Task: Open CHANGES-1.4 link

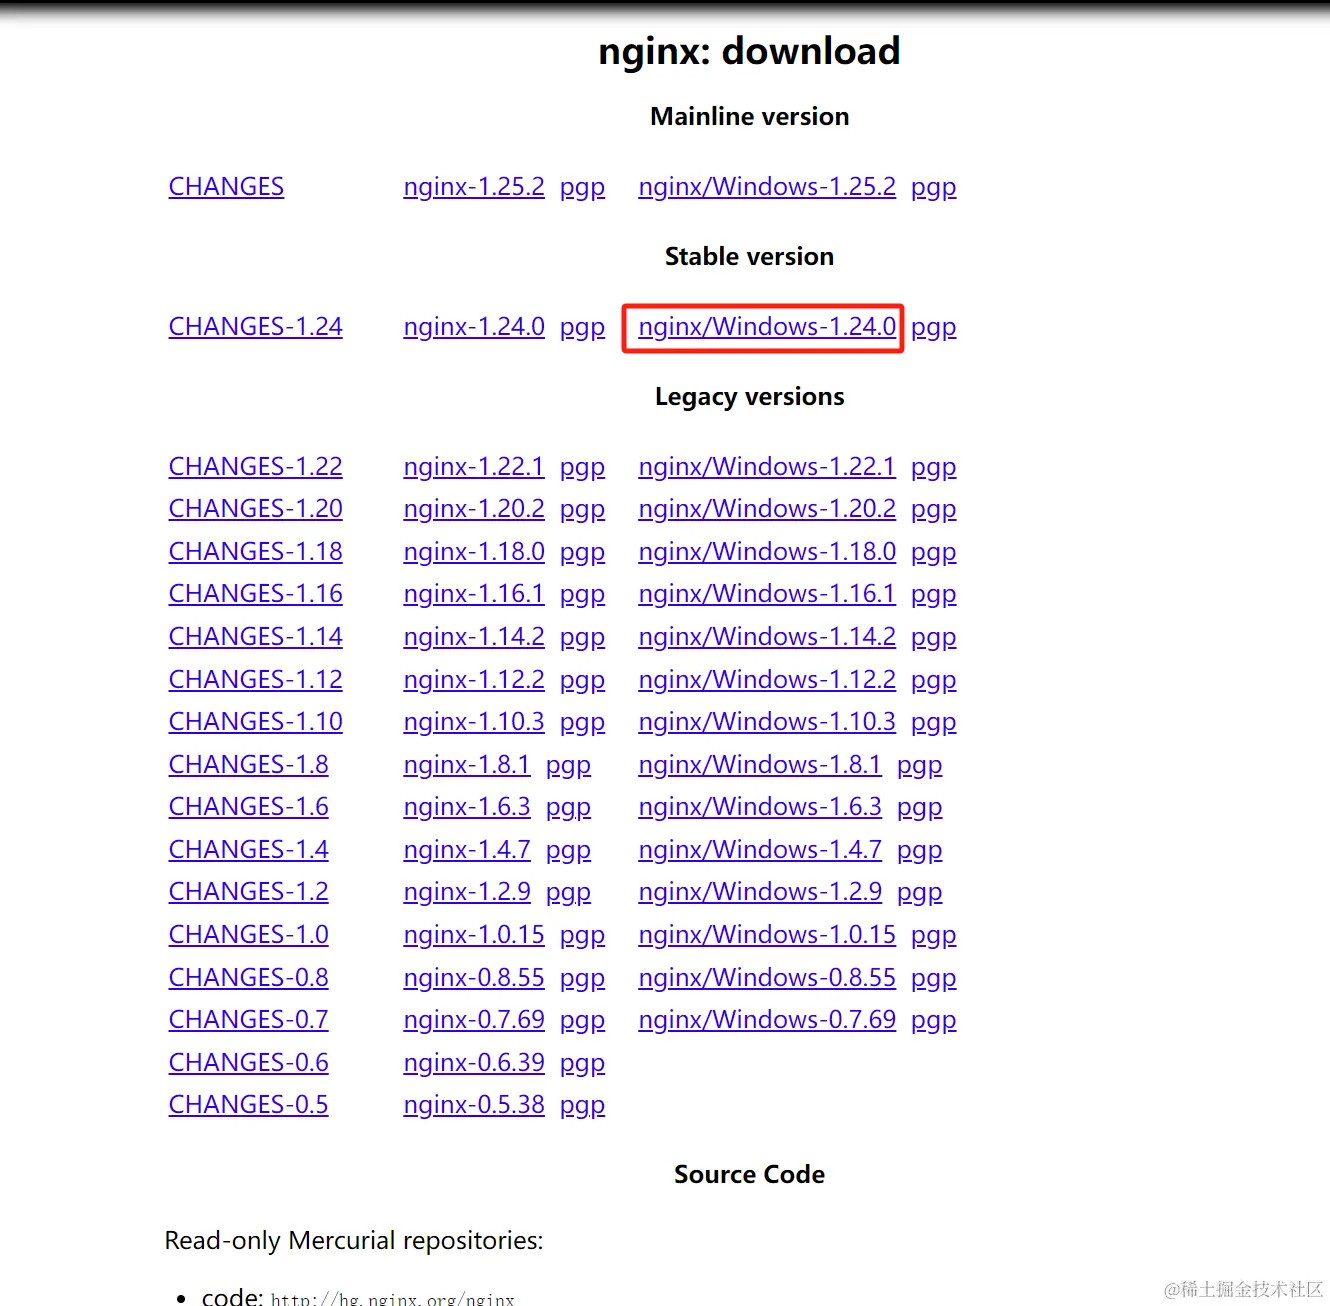Action: 248,850
